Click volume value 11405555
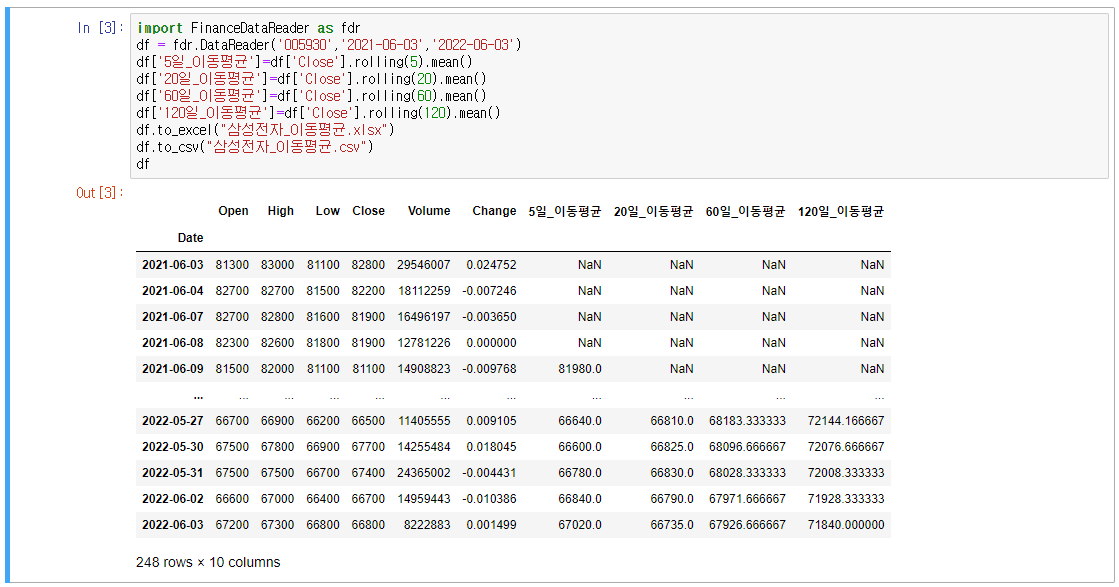 (x=424, y=421)
